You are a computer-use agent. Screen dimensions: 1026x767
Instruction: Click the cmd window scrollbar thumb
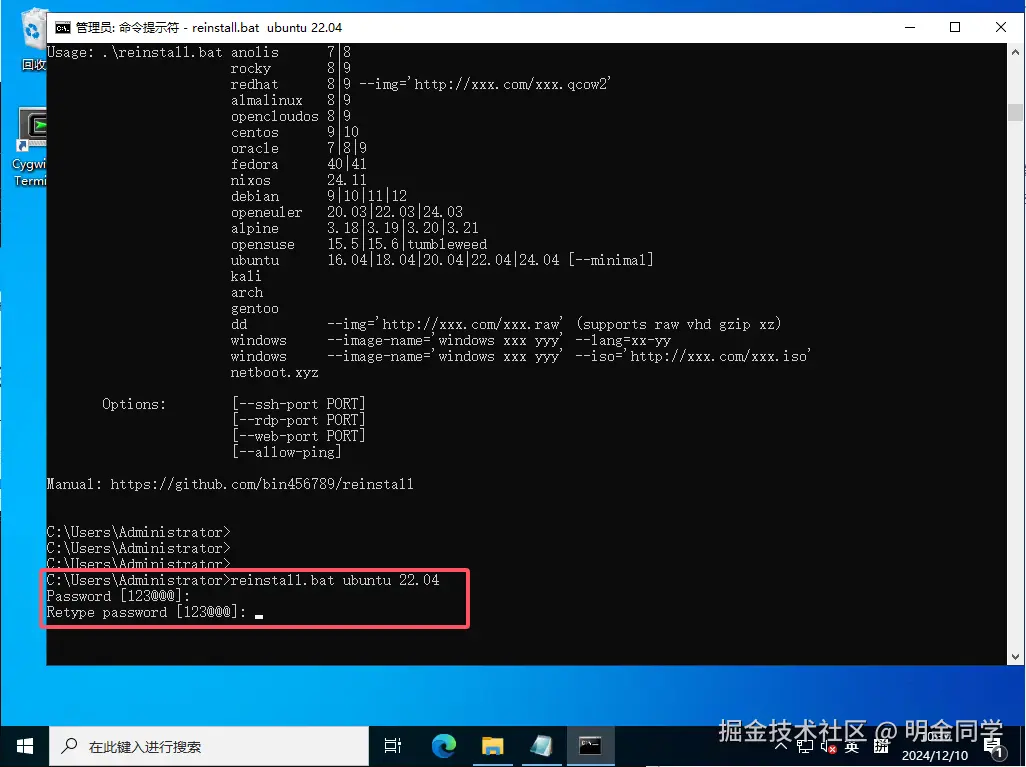click(1016, 112)
